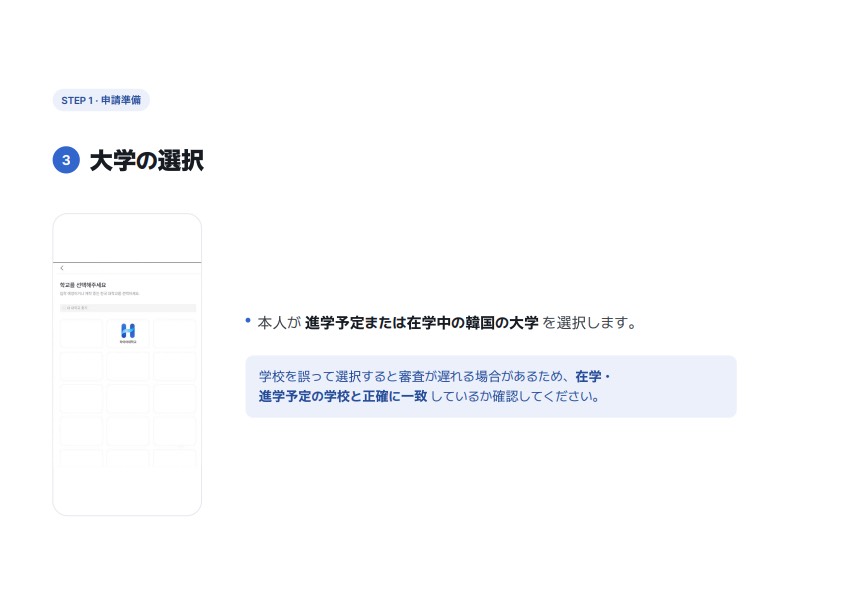Click the Korean title 학교를 선택해주세요
Viewport: 842px width, 595px height.
click(x=83, y=285)
